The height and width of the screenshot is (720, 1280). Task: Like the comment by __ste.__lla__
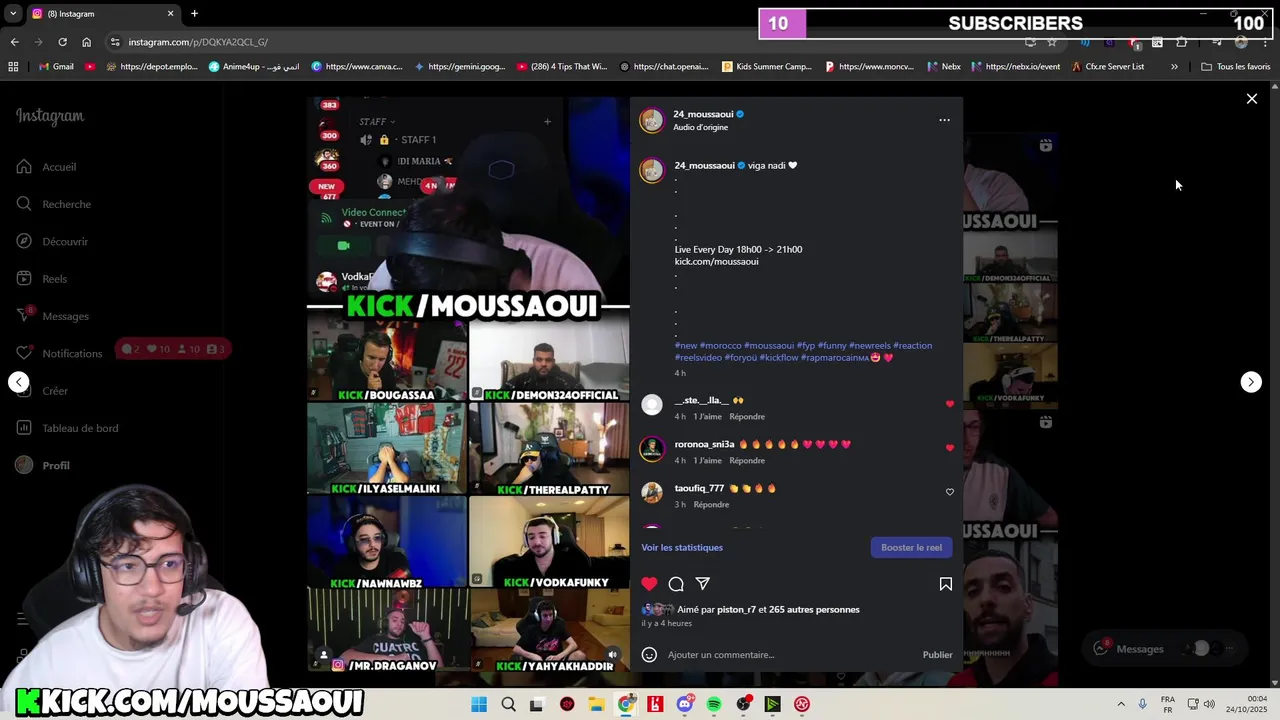[x=950, y=404]
